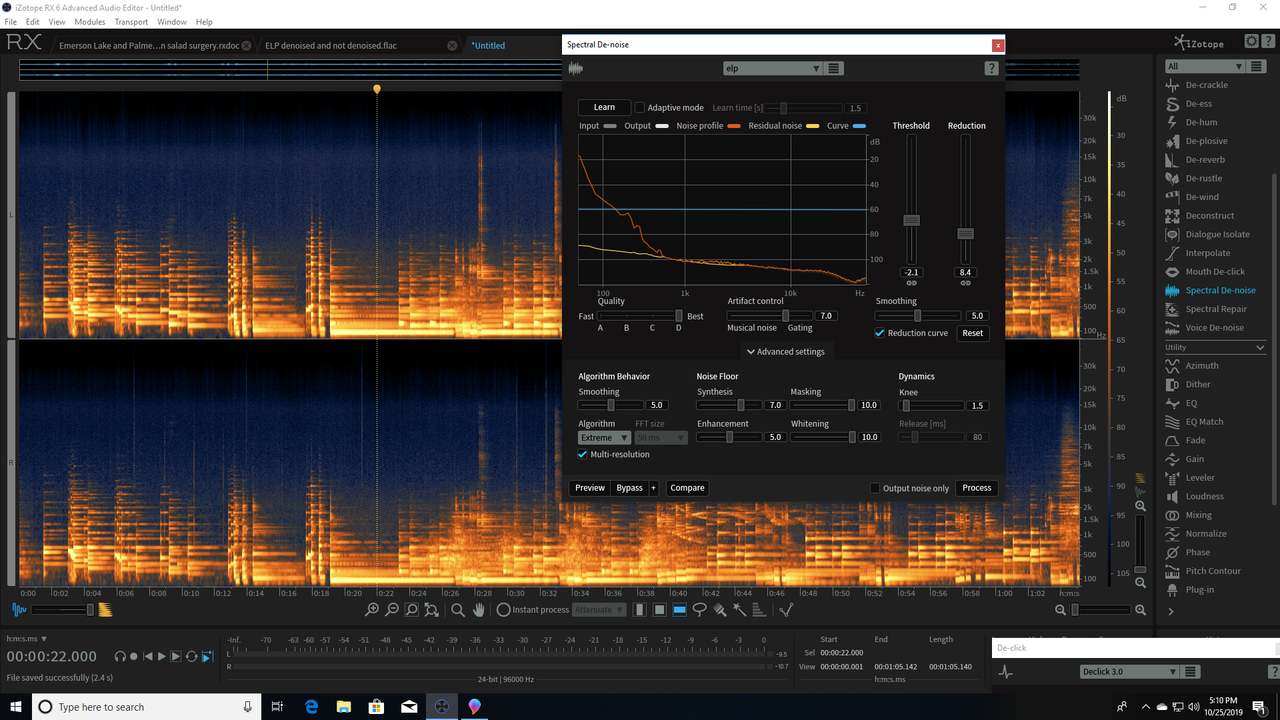Screen dimensions: 1280x720
Task: Disable the Reduction curve checkbox
Action: click(880, 333)
